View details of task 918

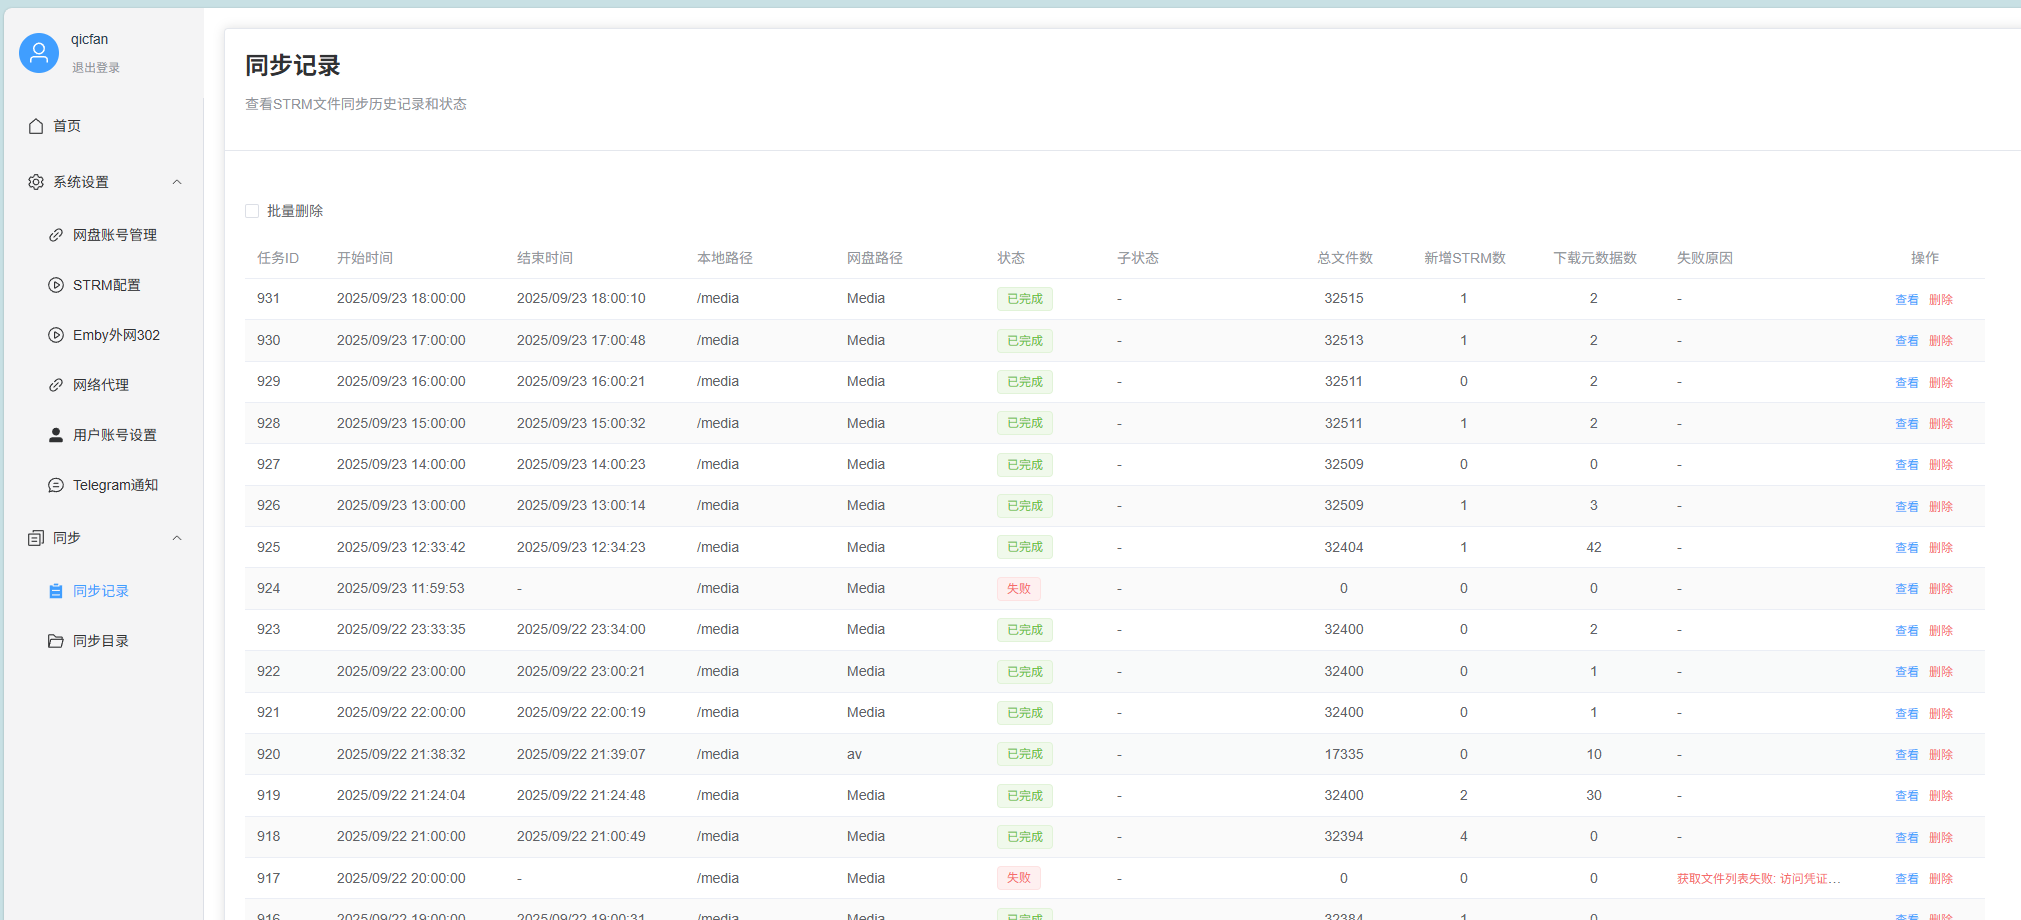click(x=1907, y=838)
